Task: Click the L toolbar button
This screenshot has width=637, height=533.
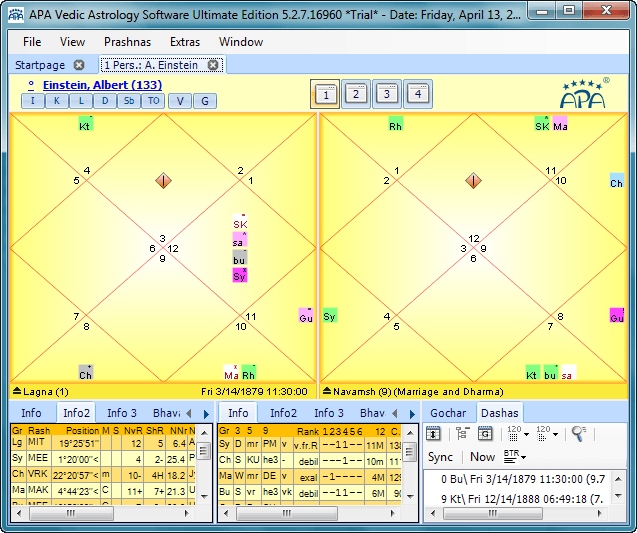Action: point(81,101)
